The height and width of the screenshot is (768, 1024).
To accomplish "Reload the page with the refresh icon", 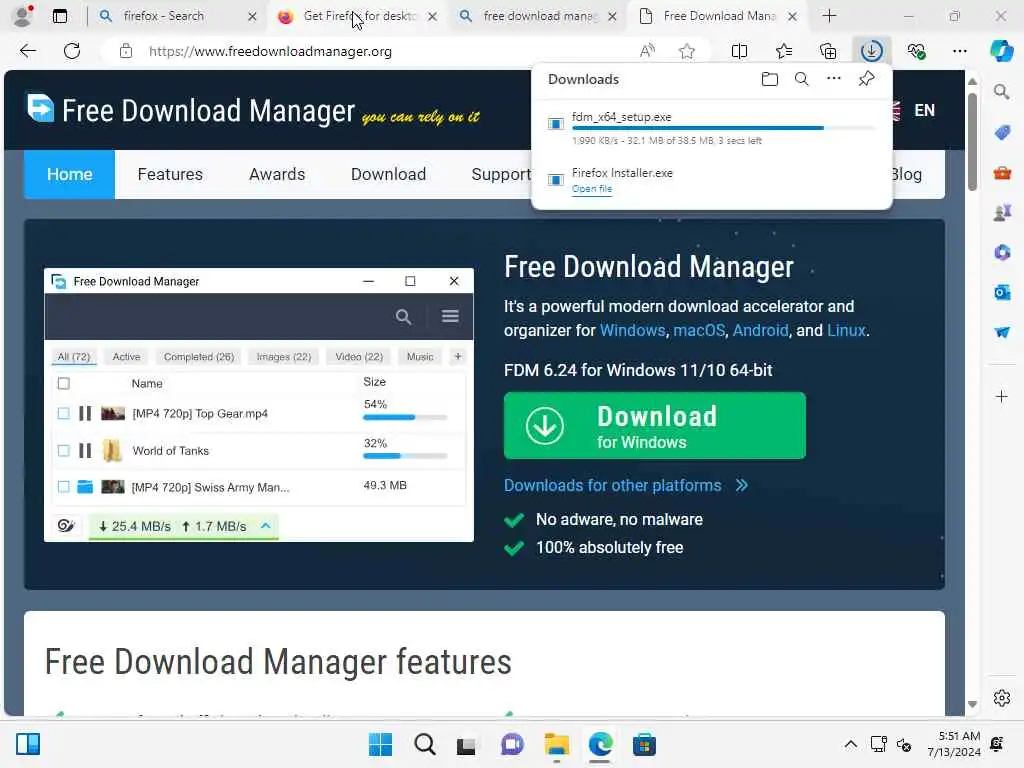I will coord(72,51).
